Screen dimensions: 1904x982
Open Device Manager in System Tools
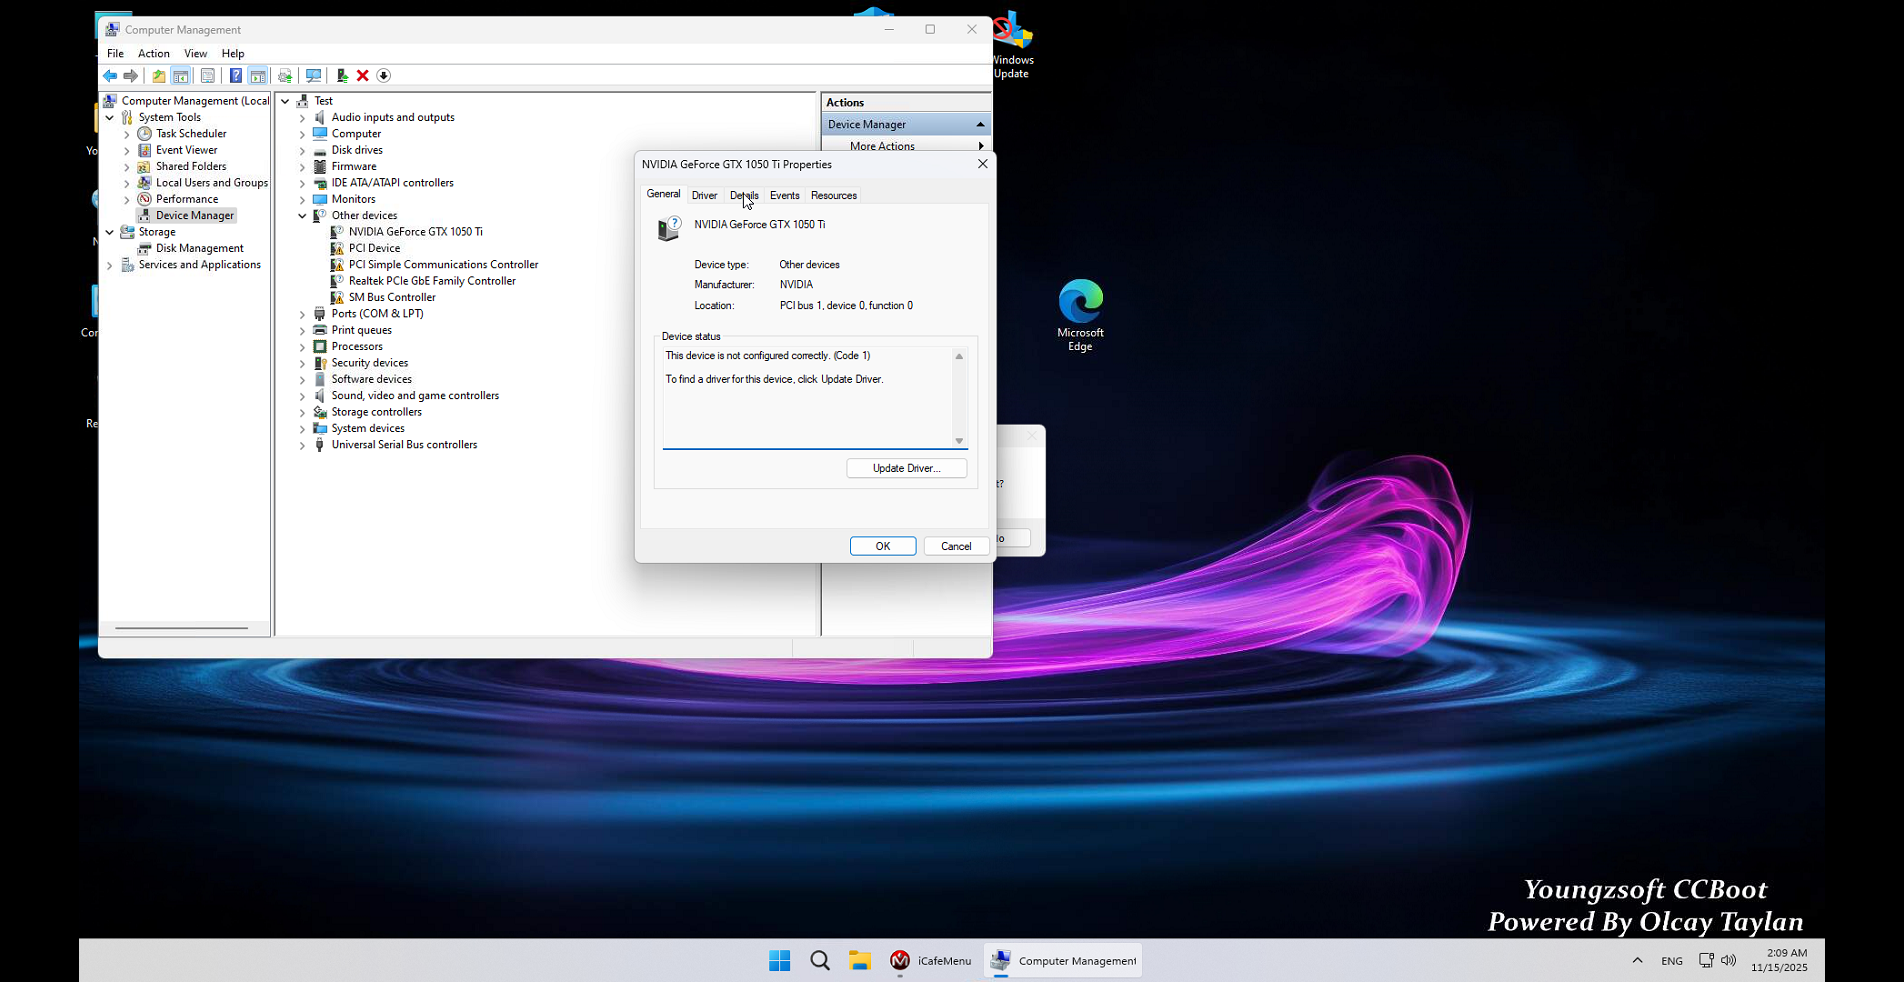(x=192, y=215)
